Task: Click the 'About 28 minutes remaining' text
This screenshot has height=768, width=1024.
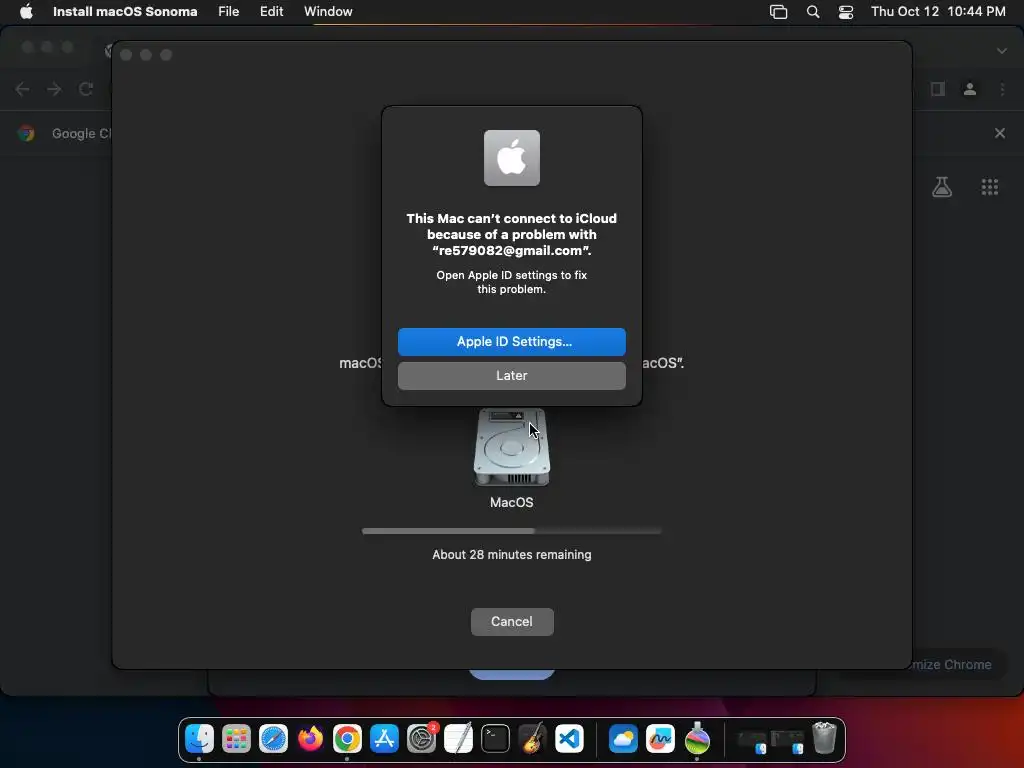Action: point(512,554)
